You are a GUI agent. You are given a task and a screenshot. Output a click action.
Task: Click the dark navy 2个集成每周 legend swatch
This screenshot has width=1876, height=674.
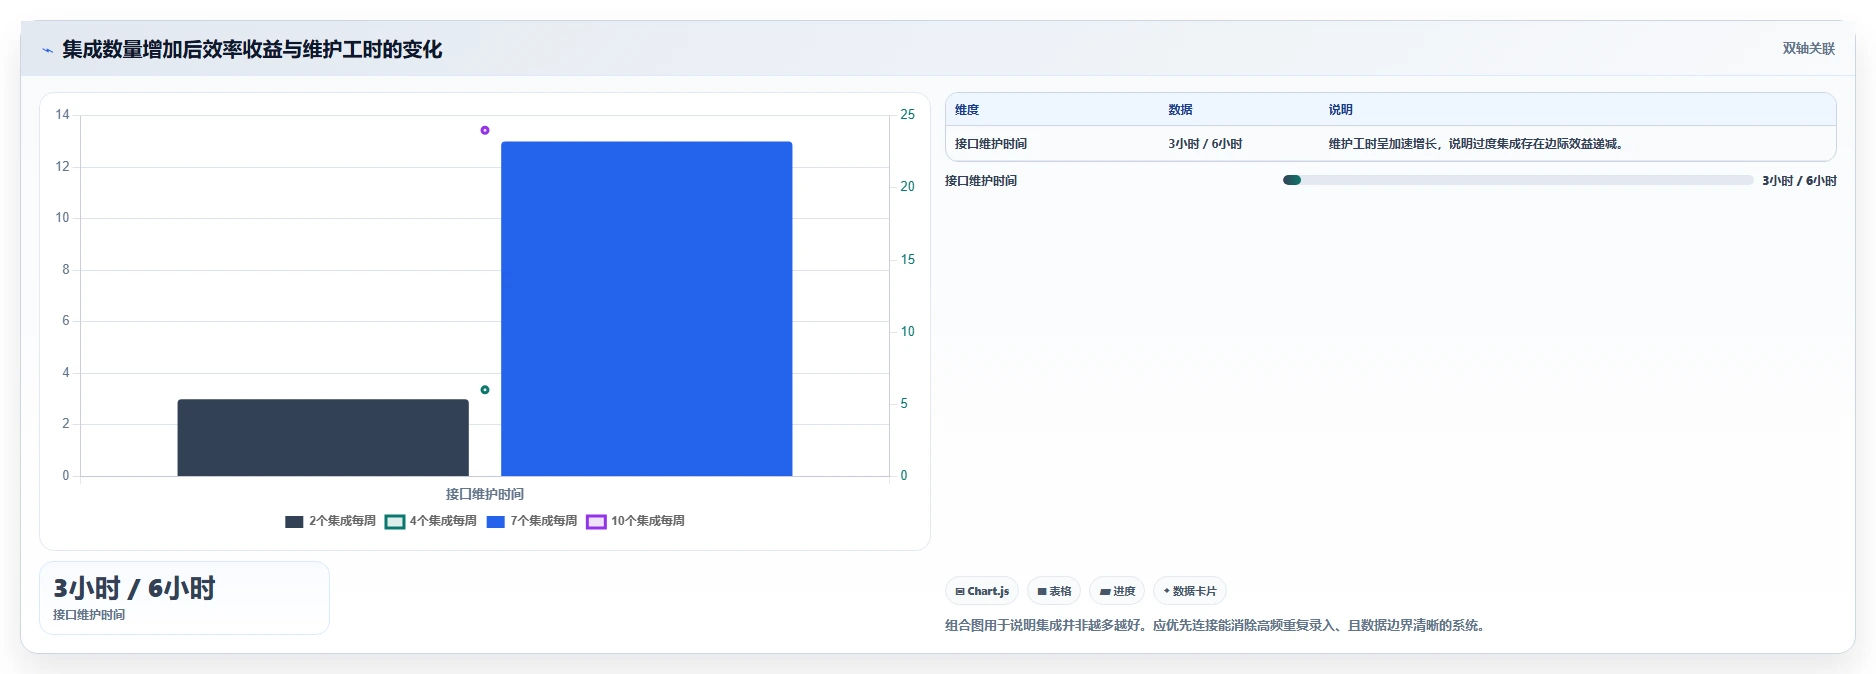(x=294, y=522)
